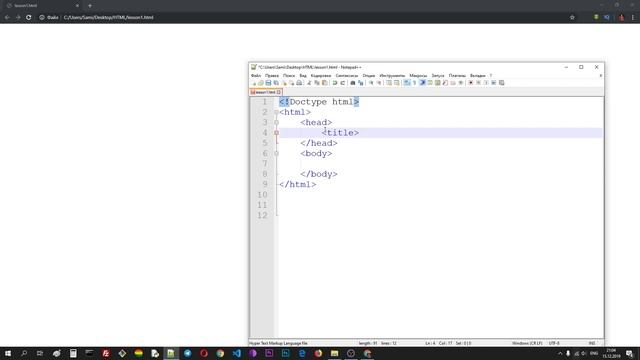Viewport: 640px width, 360px height.
Task: Click on the </html> closing tag
Action: pos(298,184)
